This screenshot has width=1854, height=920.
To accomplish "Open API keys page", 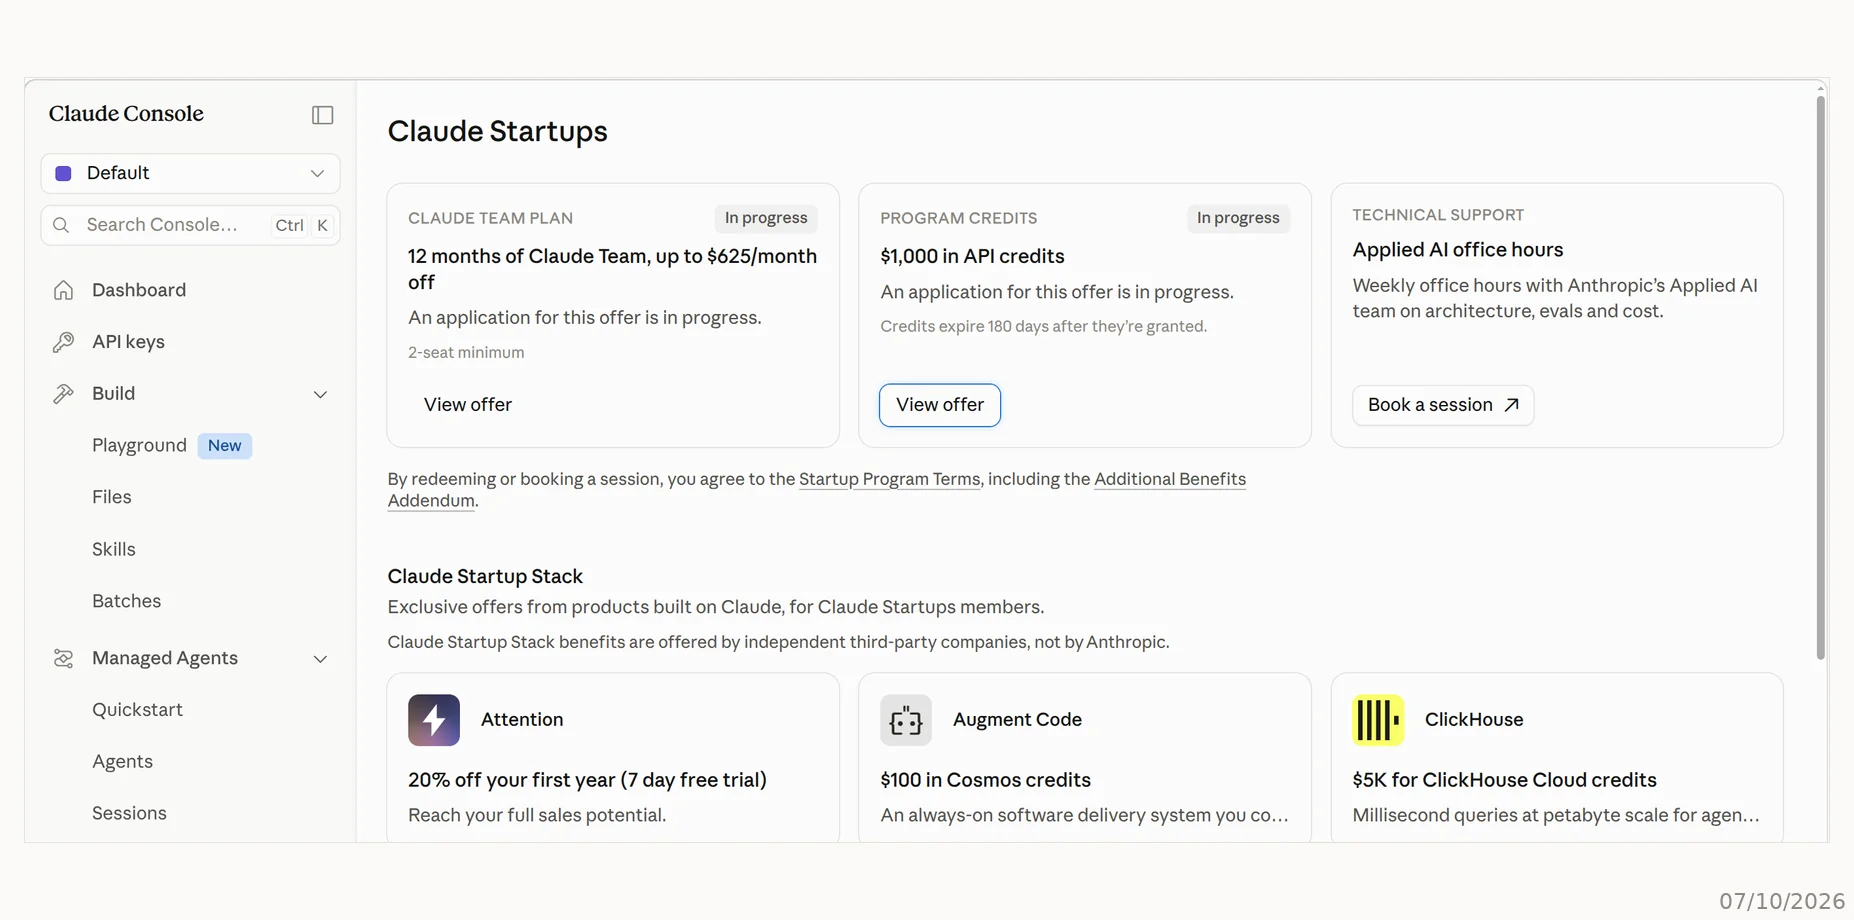I will point(128,342).
